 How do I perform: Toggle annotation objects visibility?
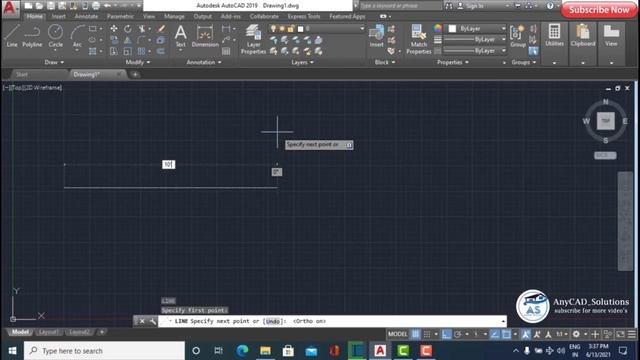point(526,334)
